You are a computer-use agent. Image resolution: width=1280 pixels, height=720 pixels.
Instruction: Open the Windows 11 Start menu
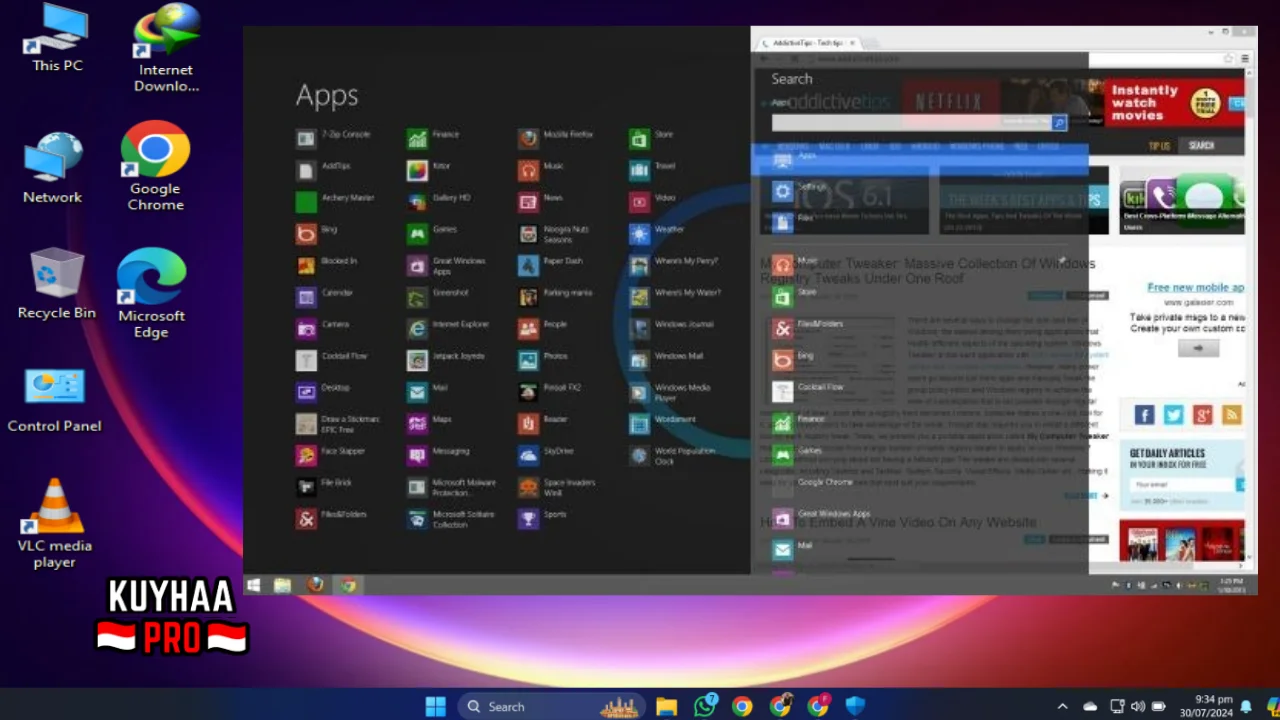coord(436,706)
